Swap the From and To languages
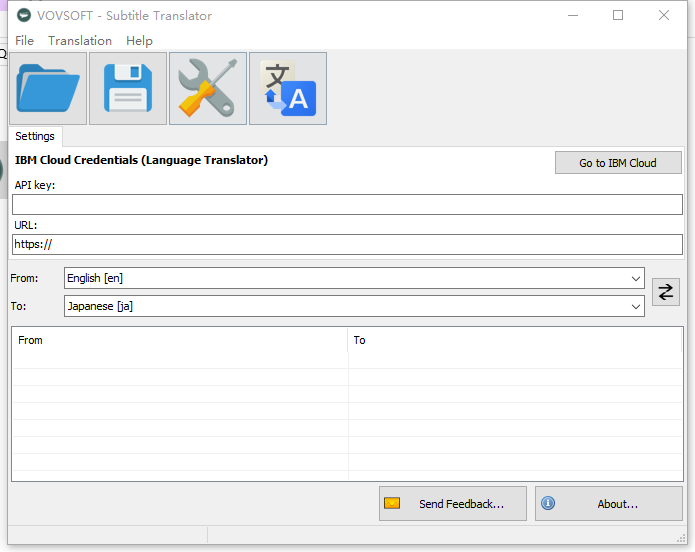 point(665,292)
